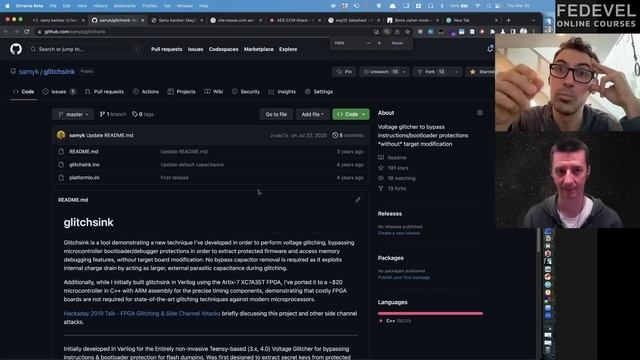Open the Hackaday 2019 Talk link
This screenshot has height=360, width=640.
point(142,313)
